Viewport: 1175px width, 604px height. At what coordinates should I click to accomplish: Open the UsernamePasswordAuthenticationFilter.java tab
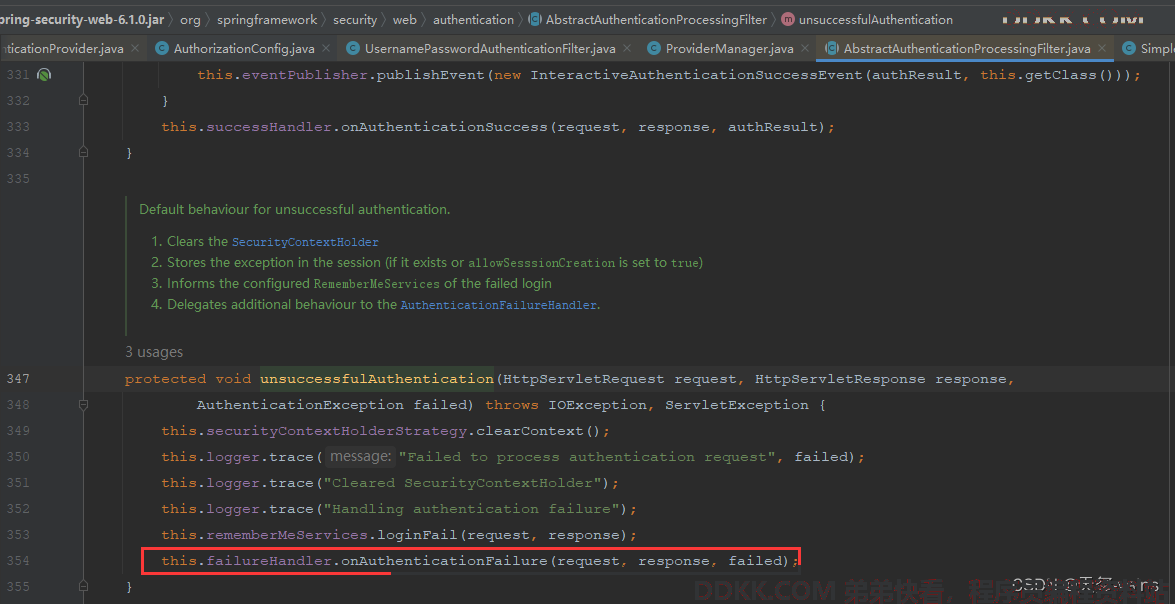490,48
